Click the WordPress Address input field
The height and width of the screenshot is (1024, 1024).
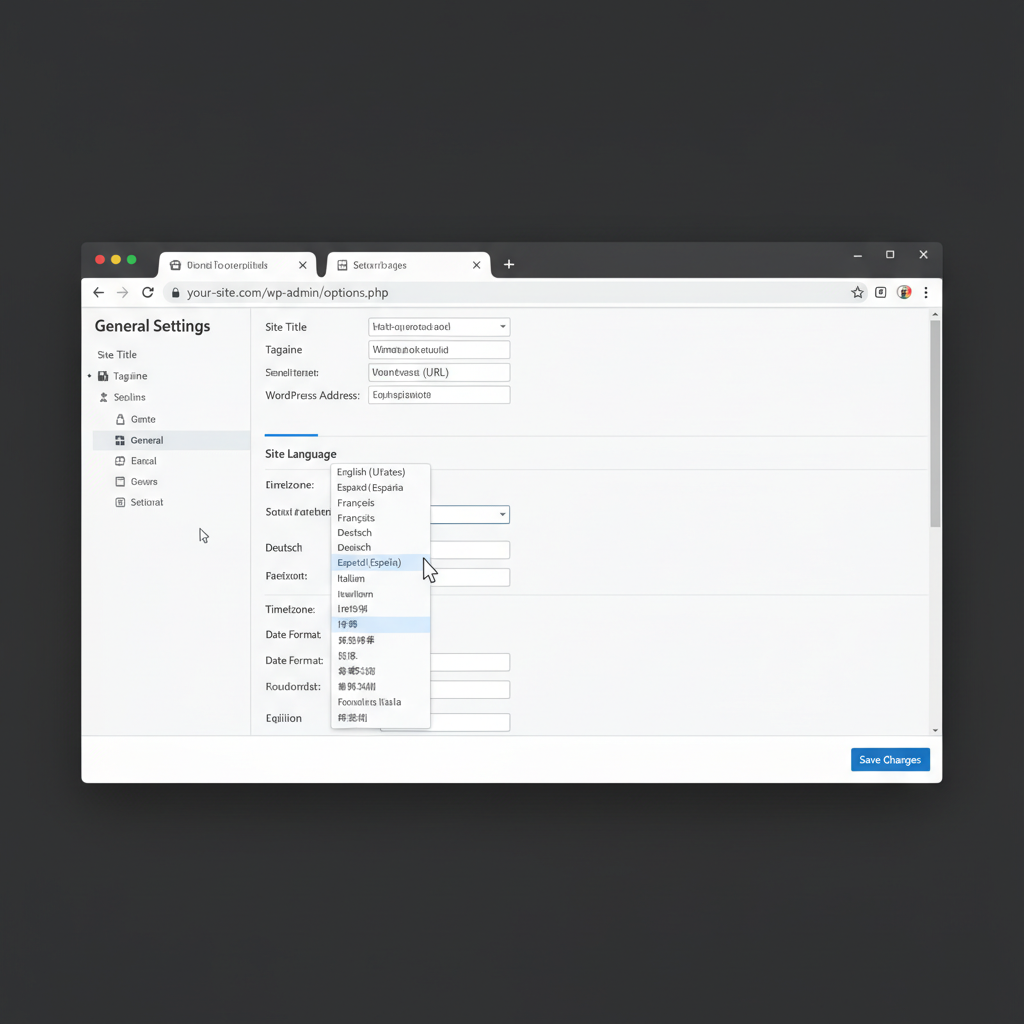[x=439, y=395]
